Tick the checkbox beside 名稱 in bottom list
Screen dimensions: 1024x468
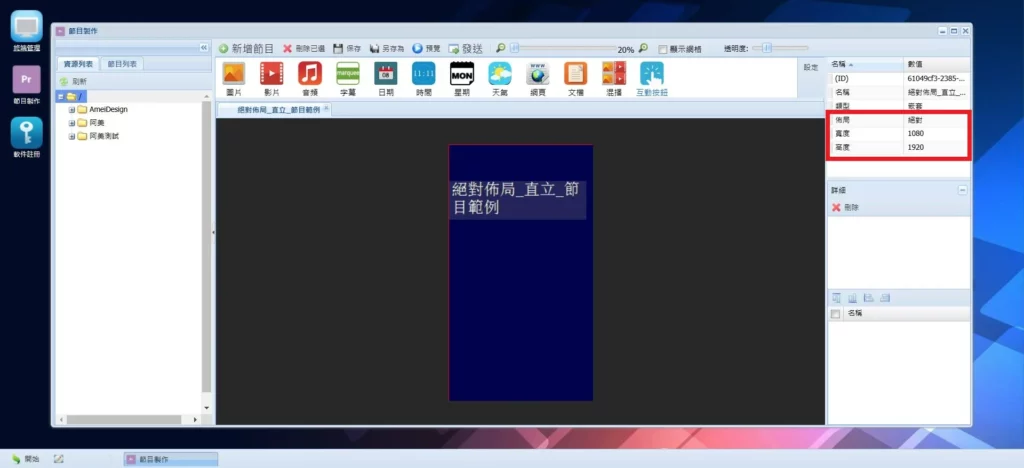836,313
